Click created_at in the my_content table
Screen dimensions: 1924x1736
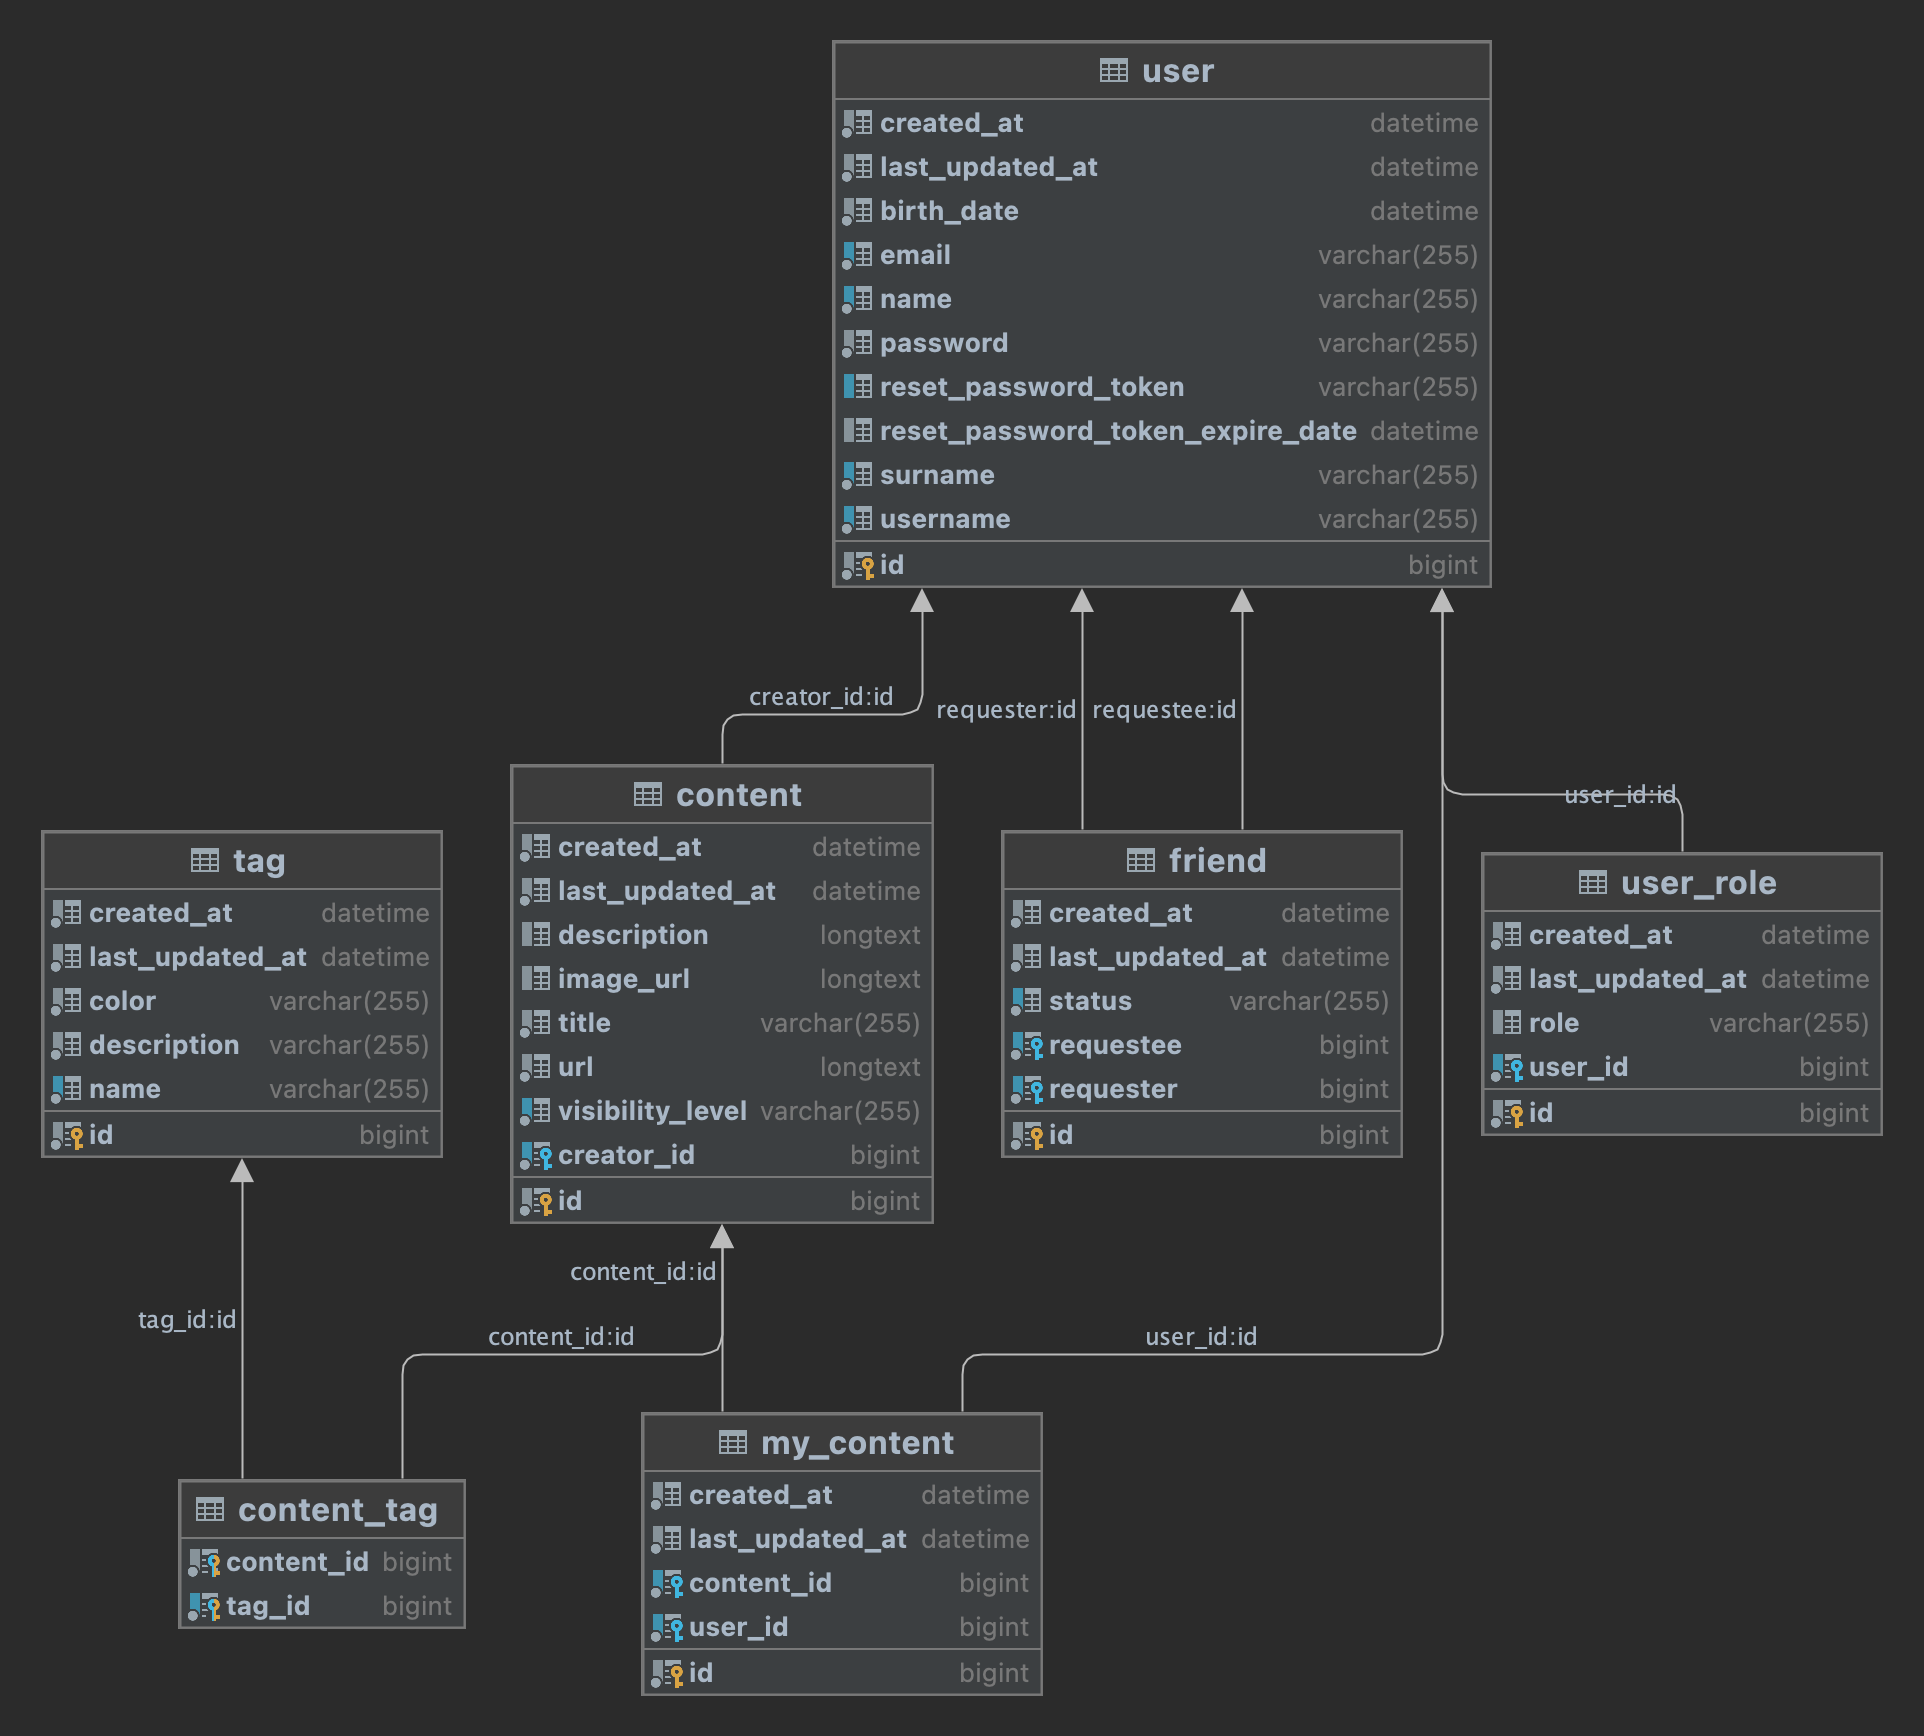[x=842, y=1495]
